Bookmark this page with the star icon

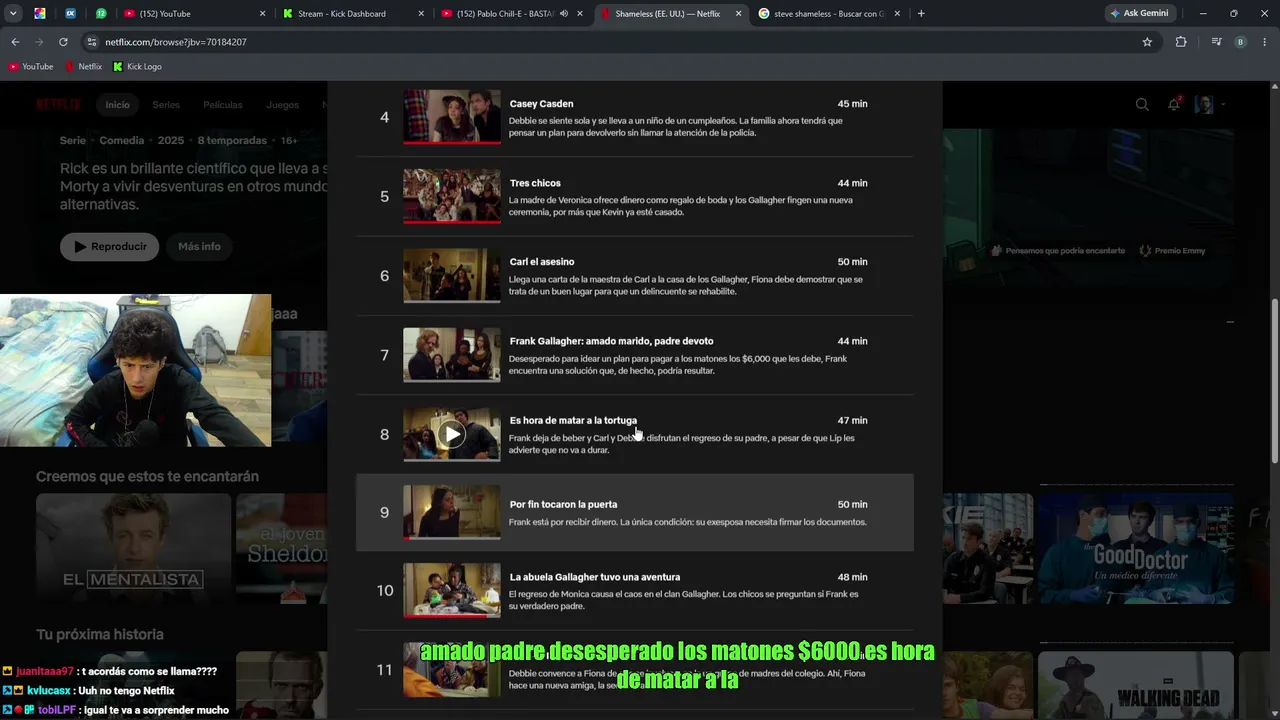(1147, 42)
